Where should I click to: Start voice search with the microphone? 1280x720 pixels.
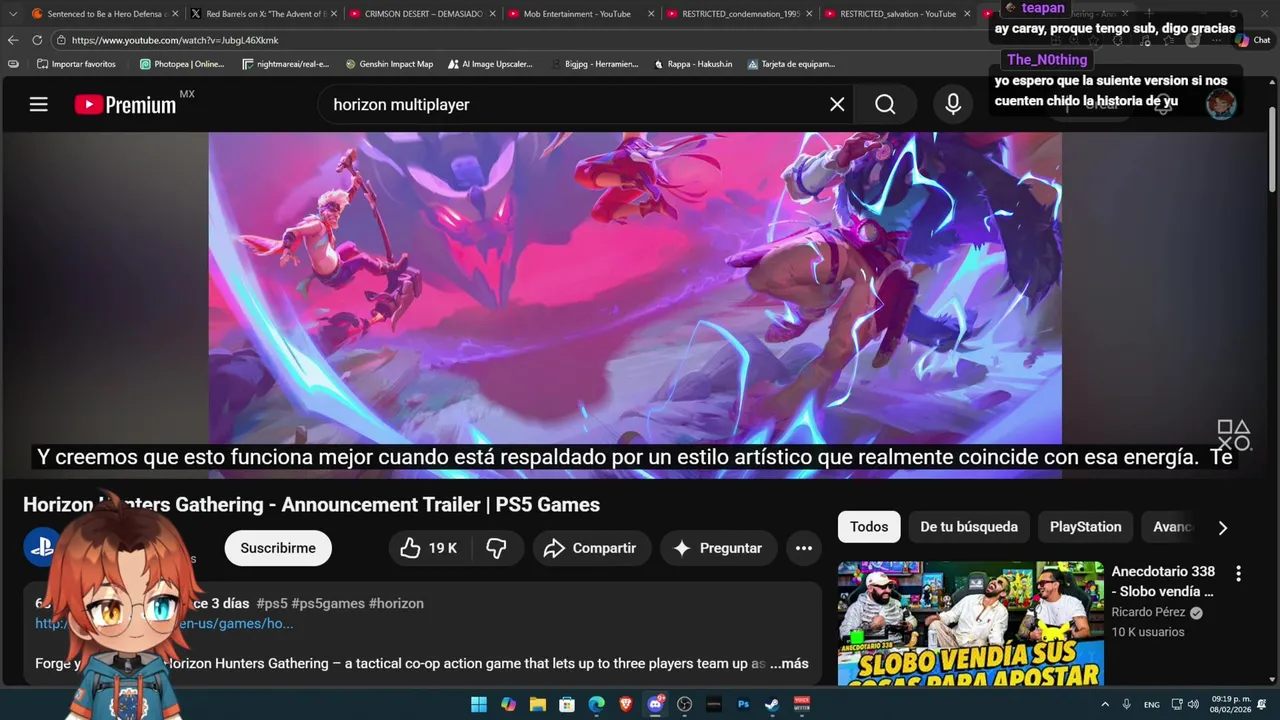point(953,104)
